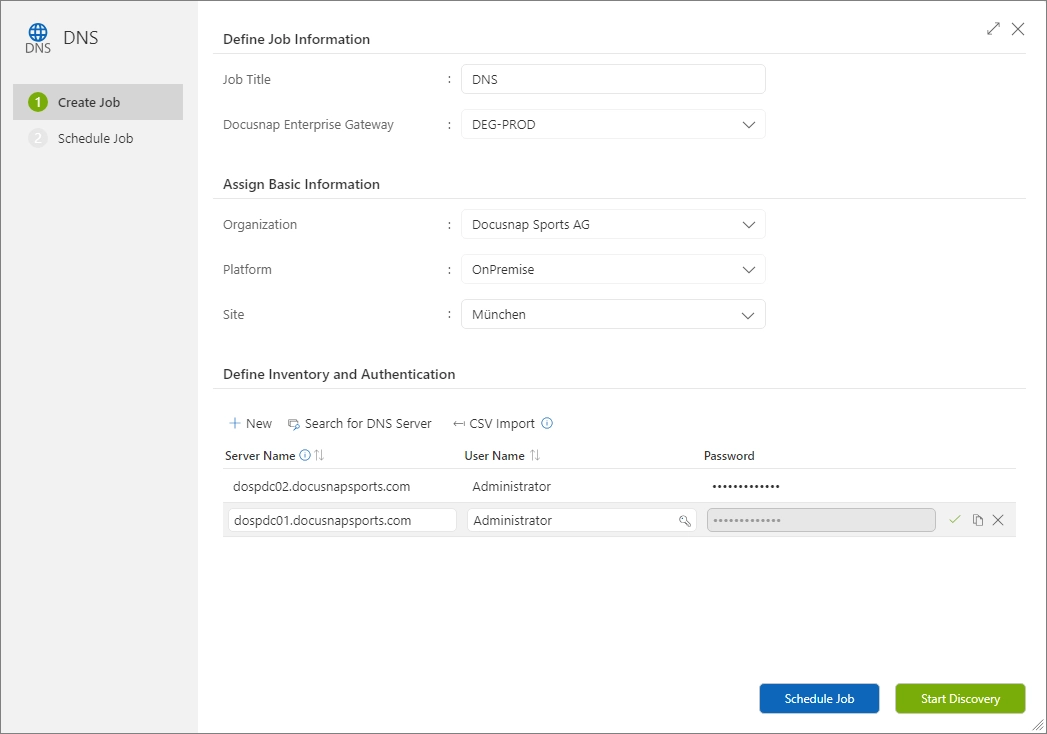Edit the dospdc01.docusnapsports.com server name field

[x=342, y=520]
